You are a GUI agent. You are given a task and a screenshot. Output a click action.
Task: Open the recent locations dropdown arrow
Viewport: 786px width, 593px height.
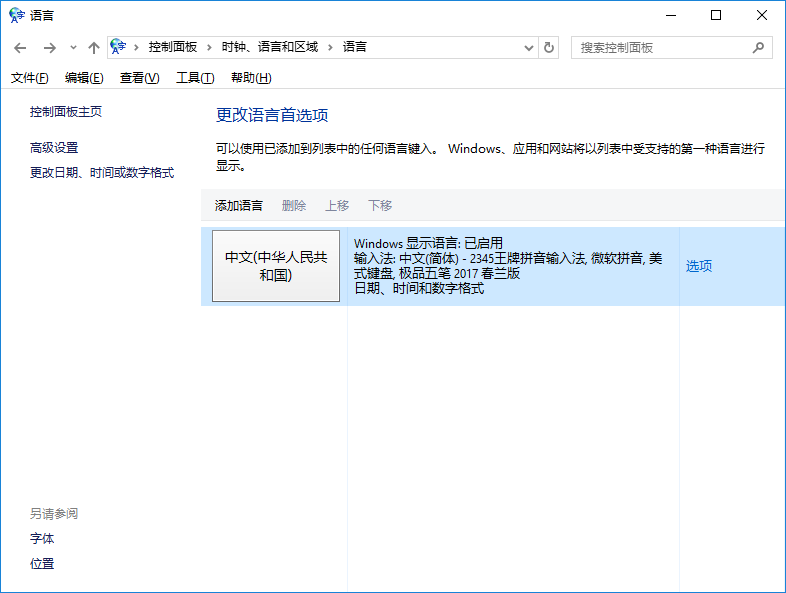point(73,48)
